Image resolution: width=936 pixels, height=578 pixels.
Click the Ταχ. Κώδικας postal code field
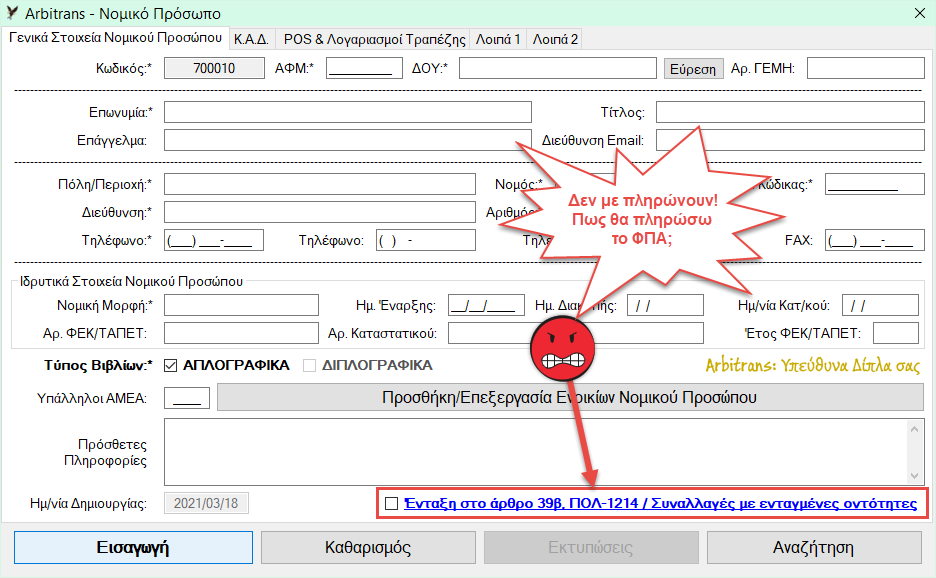(x=875, y=184)
